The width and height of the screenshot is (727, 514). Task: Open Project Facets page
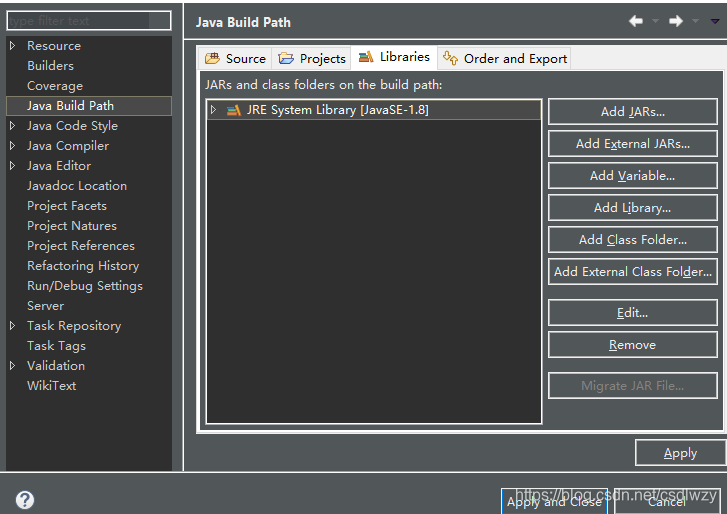[67, 206]
